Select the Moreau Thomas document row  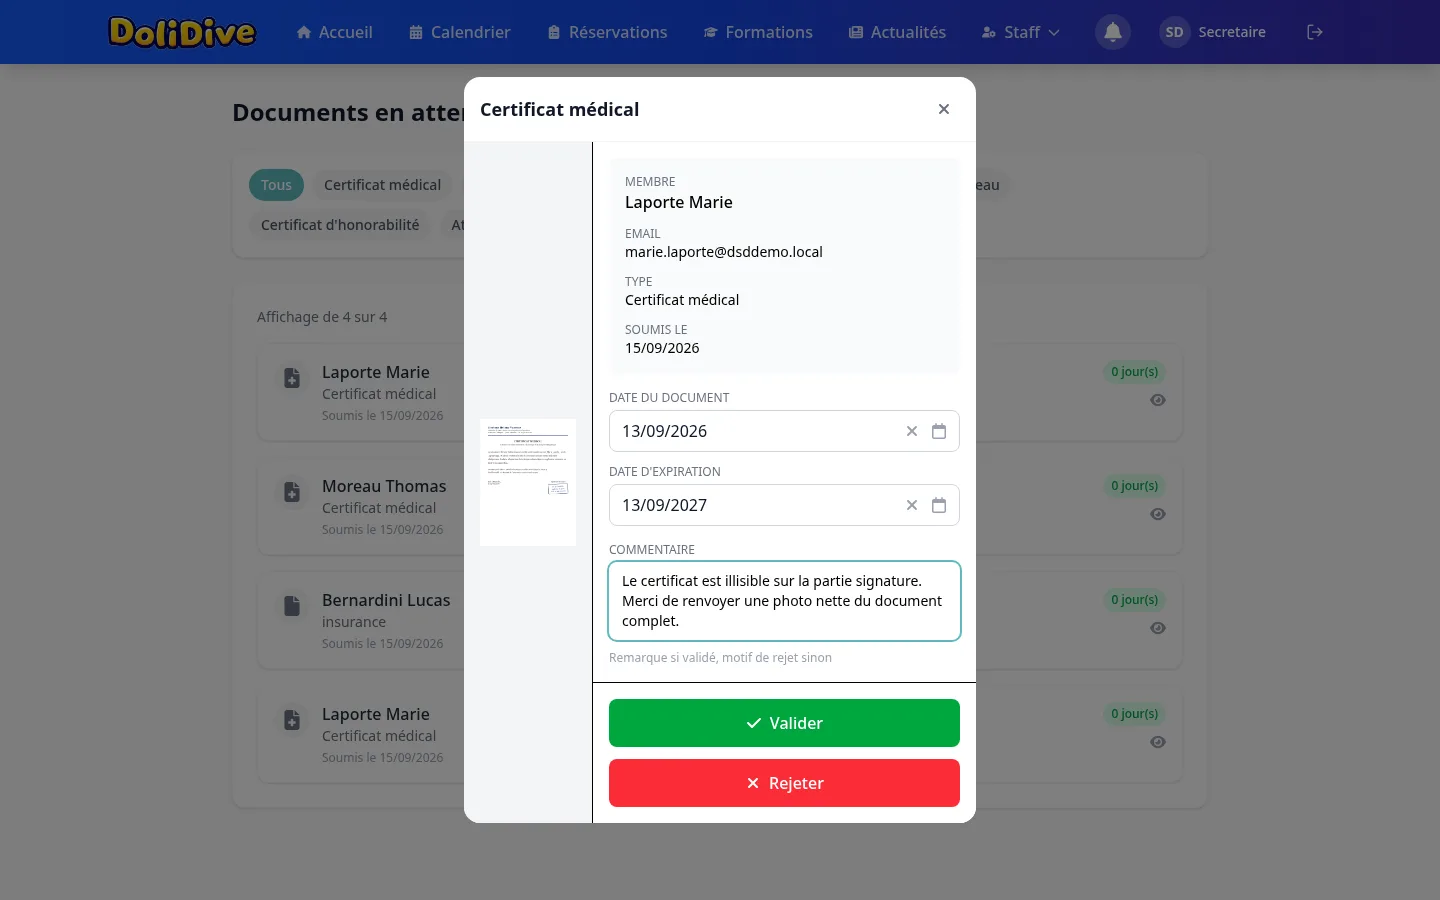(x=720, y=508)
